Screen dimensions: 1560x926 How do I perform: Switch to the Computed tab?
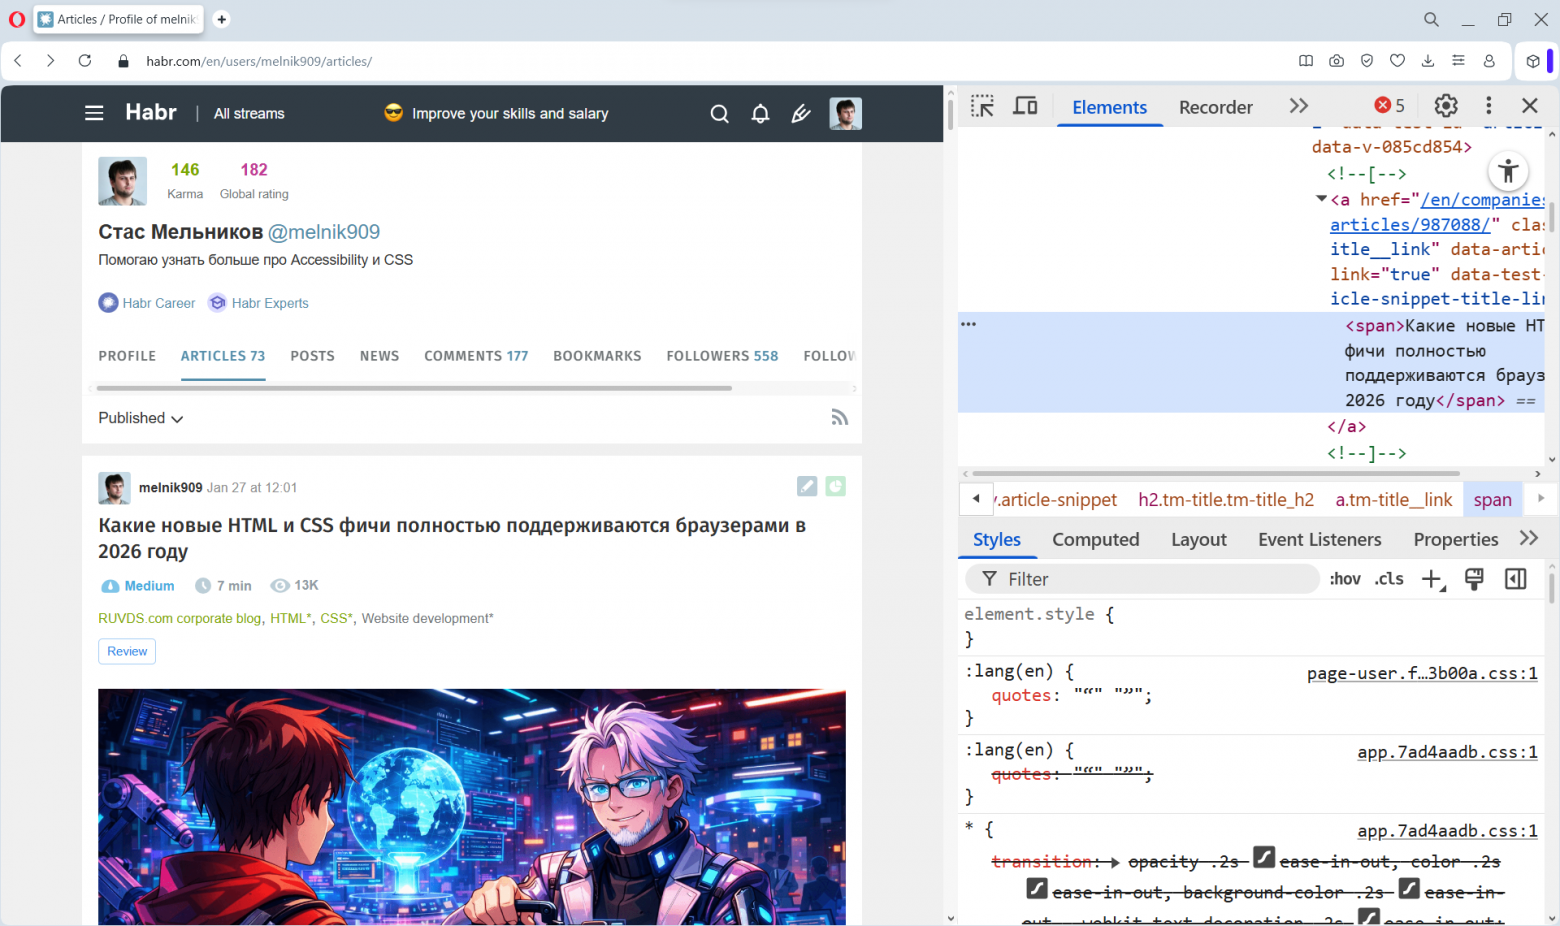coord(1095,540)
